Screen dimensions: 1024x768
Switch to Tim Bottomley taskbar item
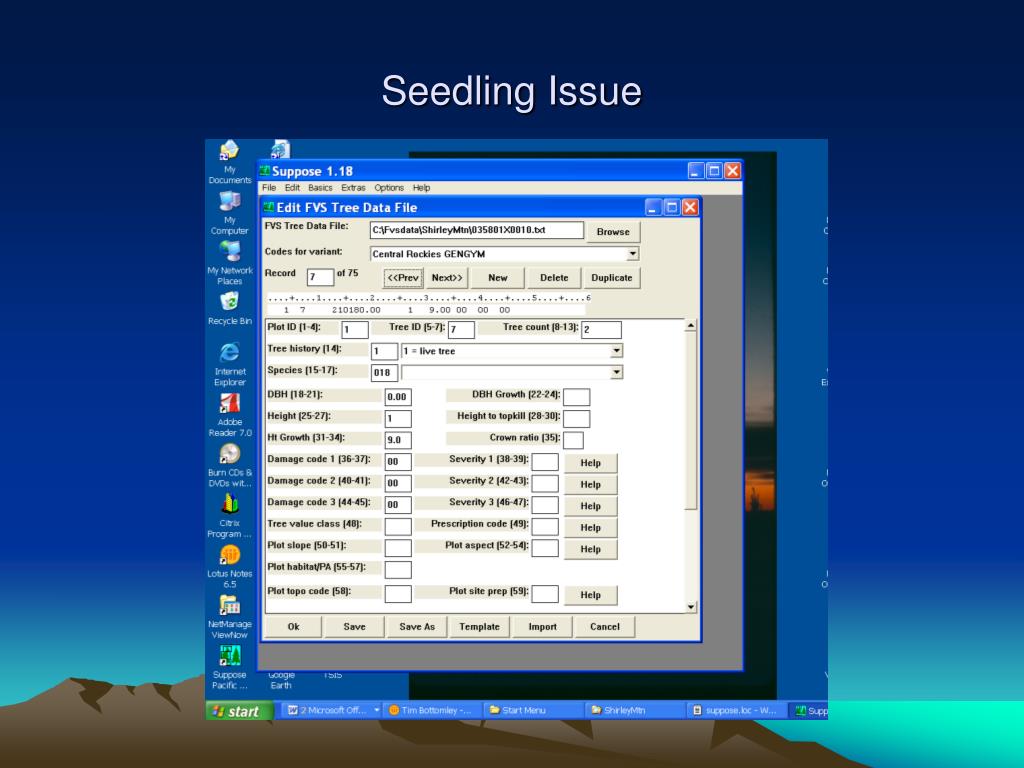coord(434,710)
